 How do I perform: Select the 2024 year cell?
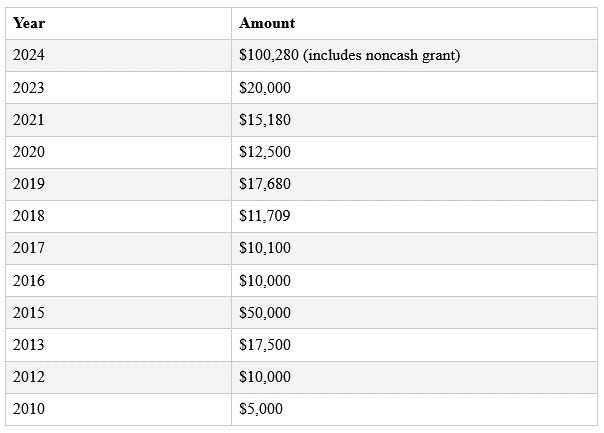[x=118, y=55]
